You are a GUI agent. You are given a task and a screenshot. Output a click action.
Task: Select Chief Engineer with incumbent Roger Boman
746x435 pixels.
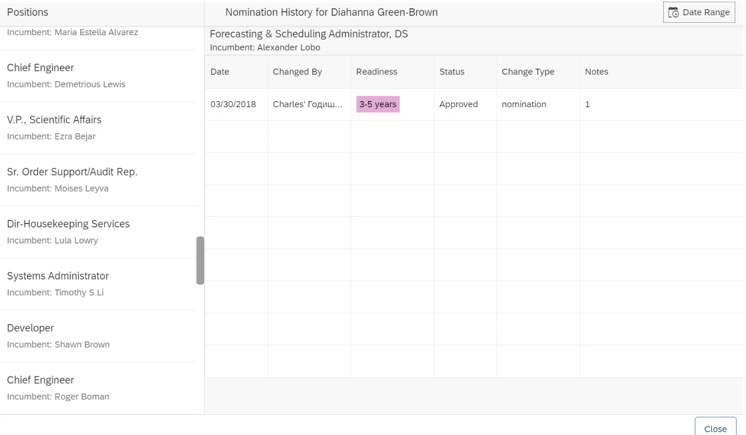point(100,388)
